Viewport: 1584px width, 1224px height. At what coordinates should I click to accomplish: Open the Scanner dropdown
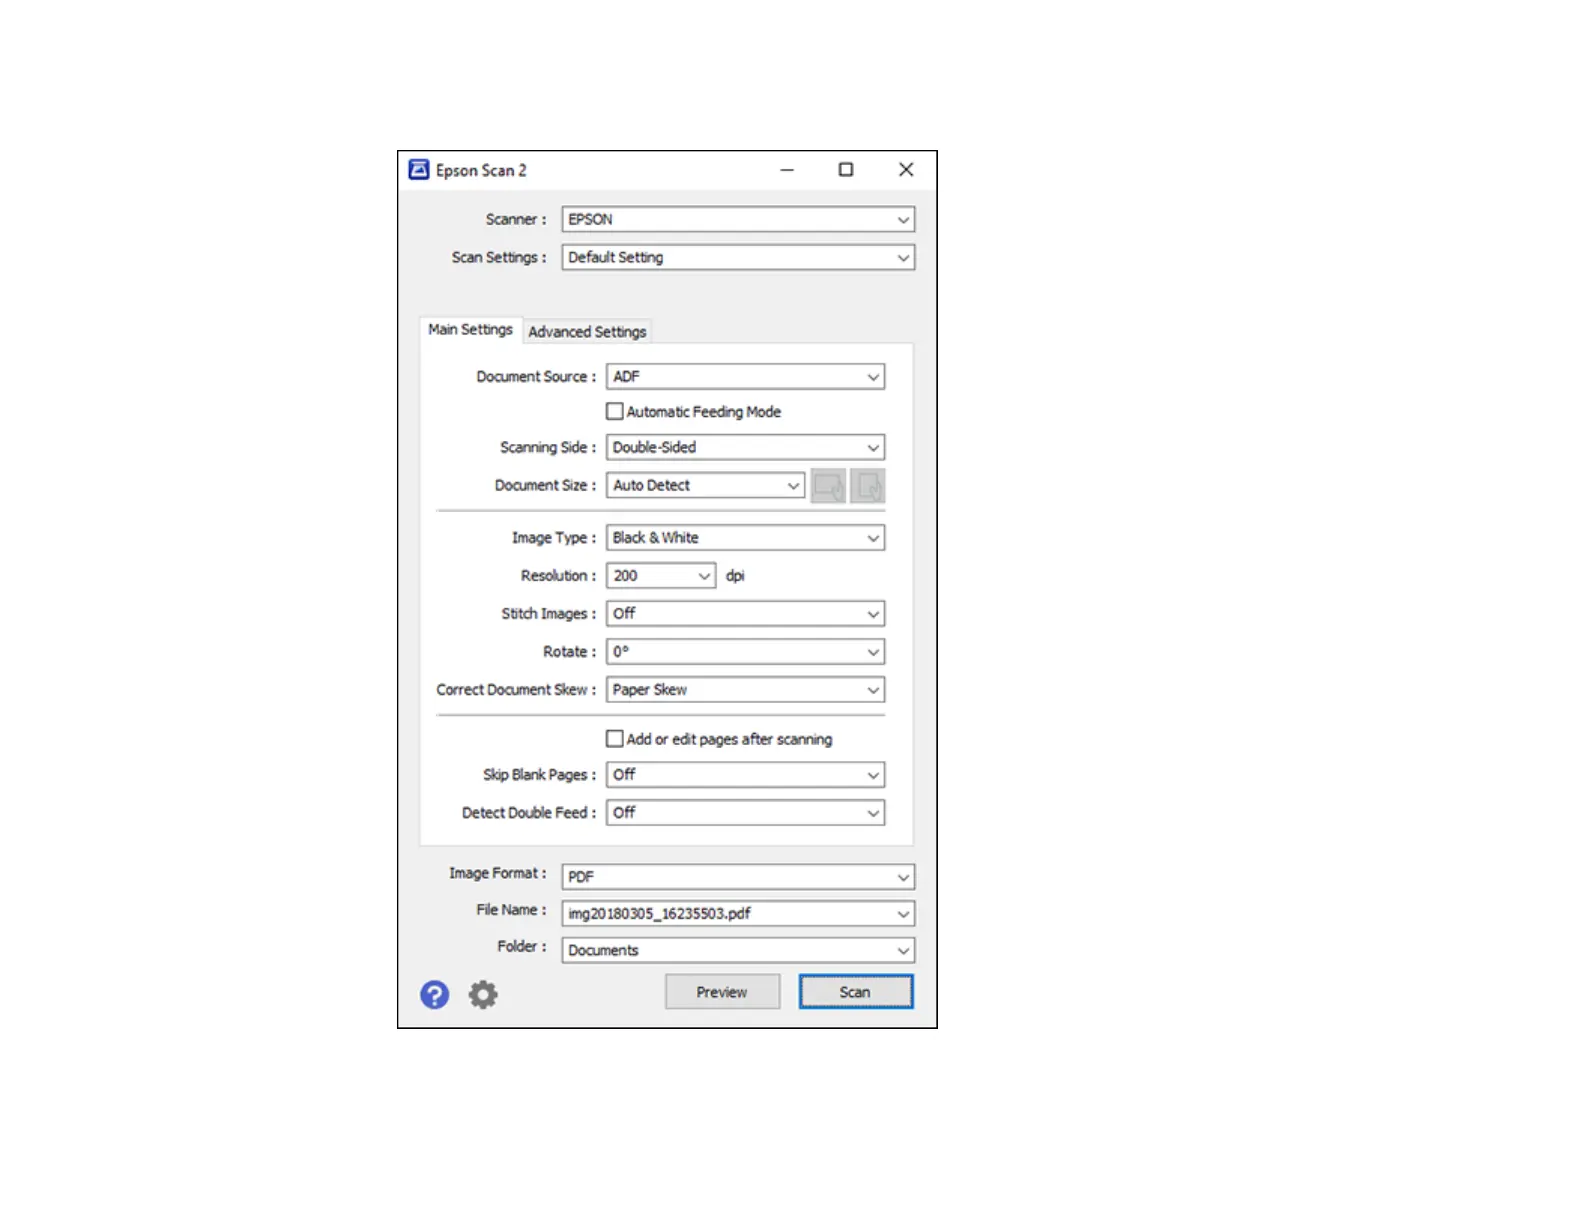738,219
